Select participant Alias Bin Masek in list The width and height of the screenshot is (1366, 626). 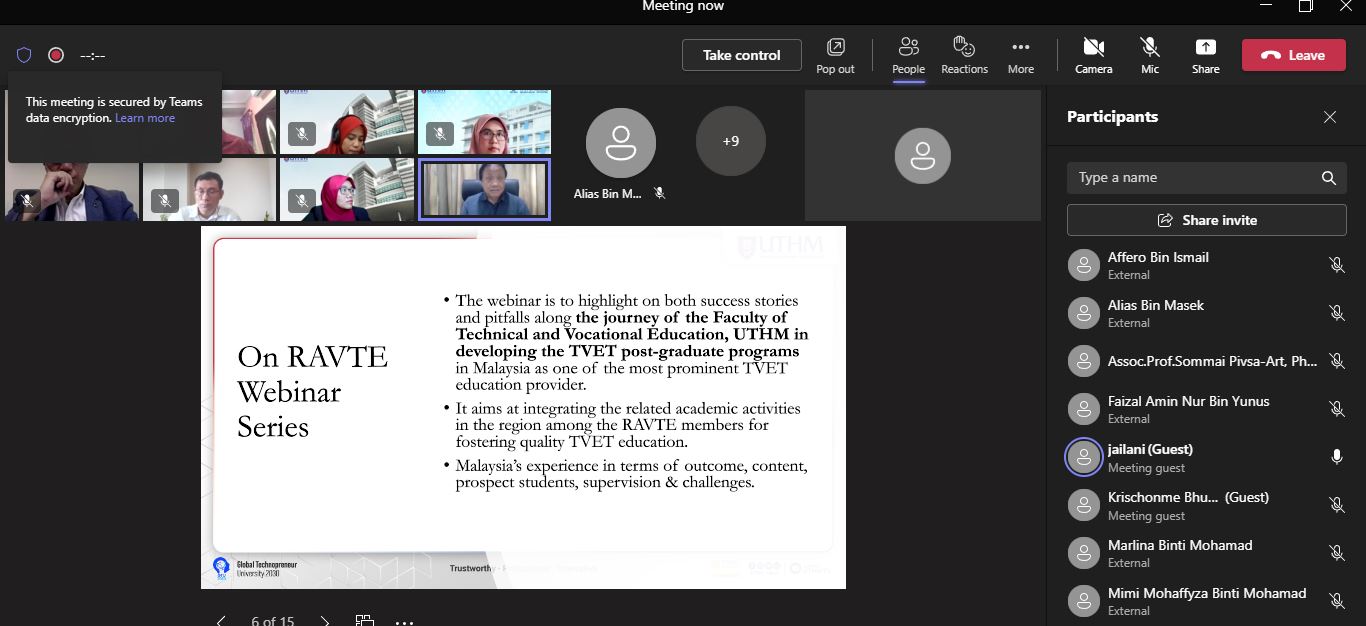[x=1206, y=313]
